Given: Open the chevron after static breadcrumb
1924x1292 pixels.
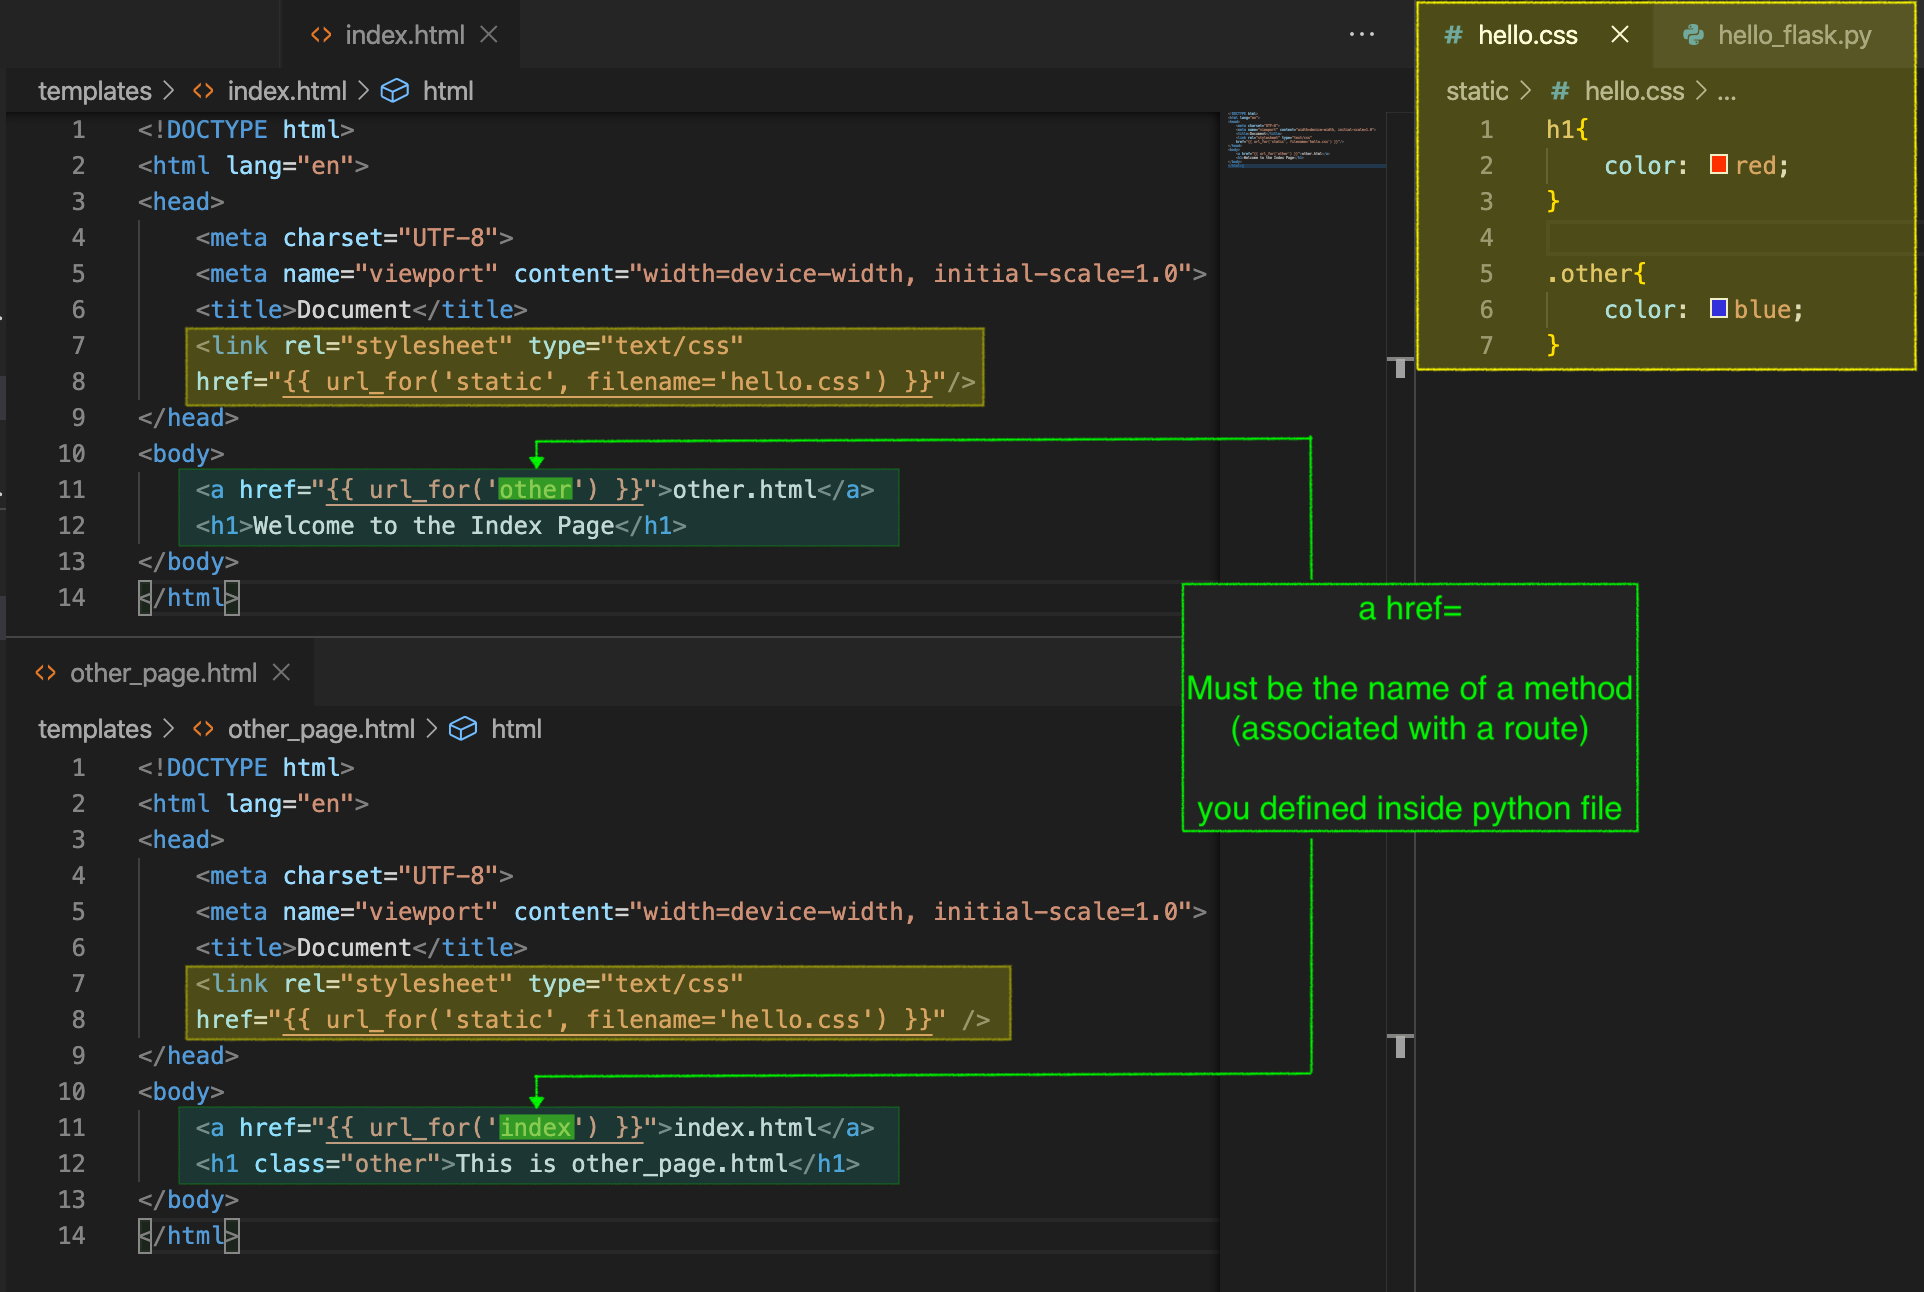Looking at the screenshot, I should point(1526,90).
